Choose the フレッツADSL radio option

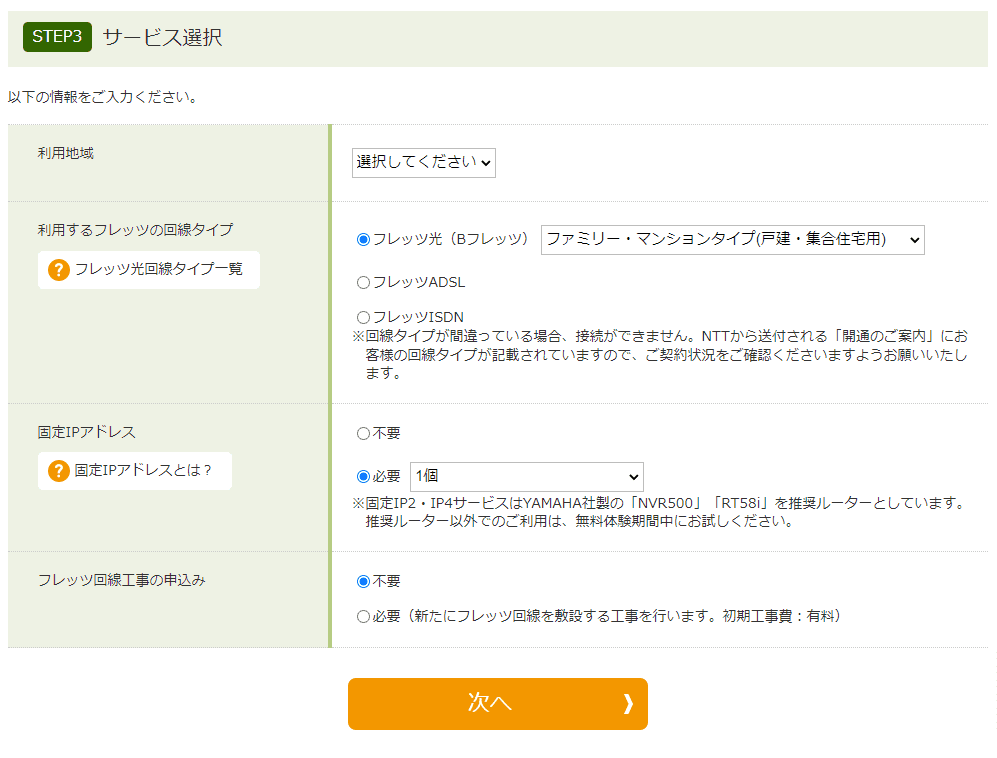click(x=363, y=283)
